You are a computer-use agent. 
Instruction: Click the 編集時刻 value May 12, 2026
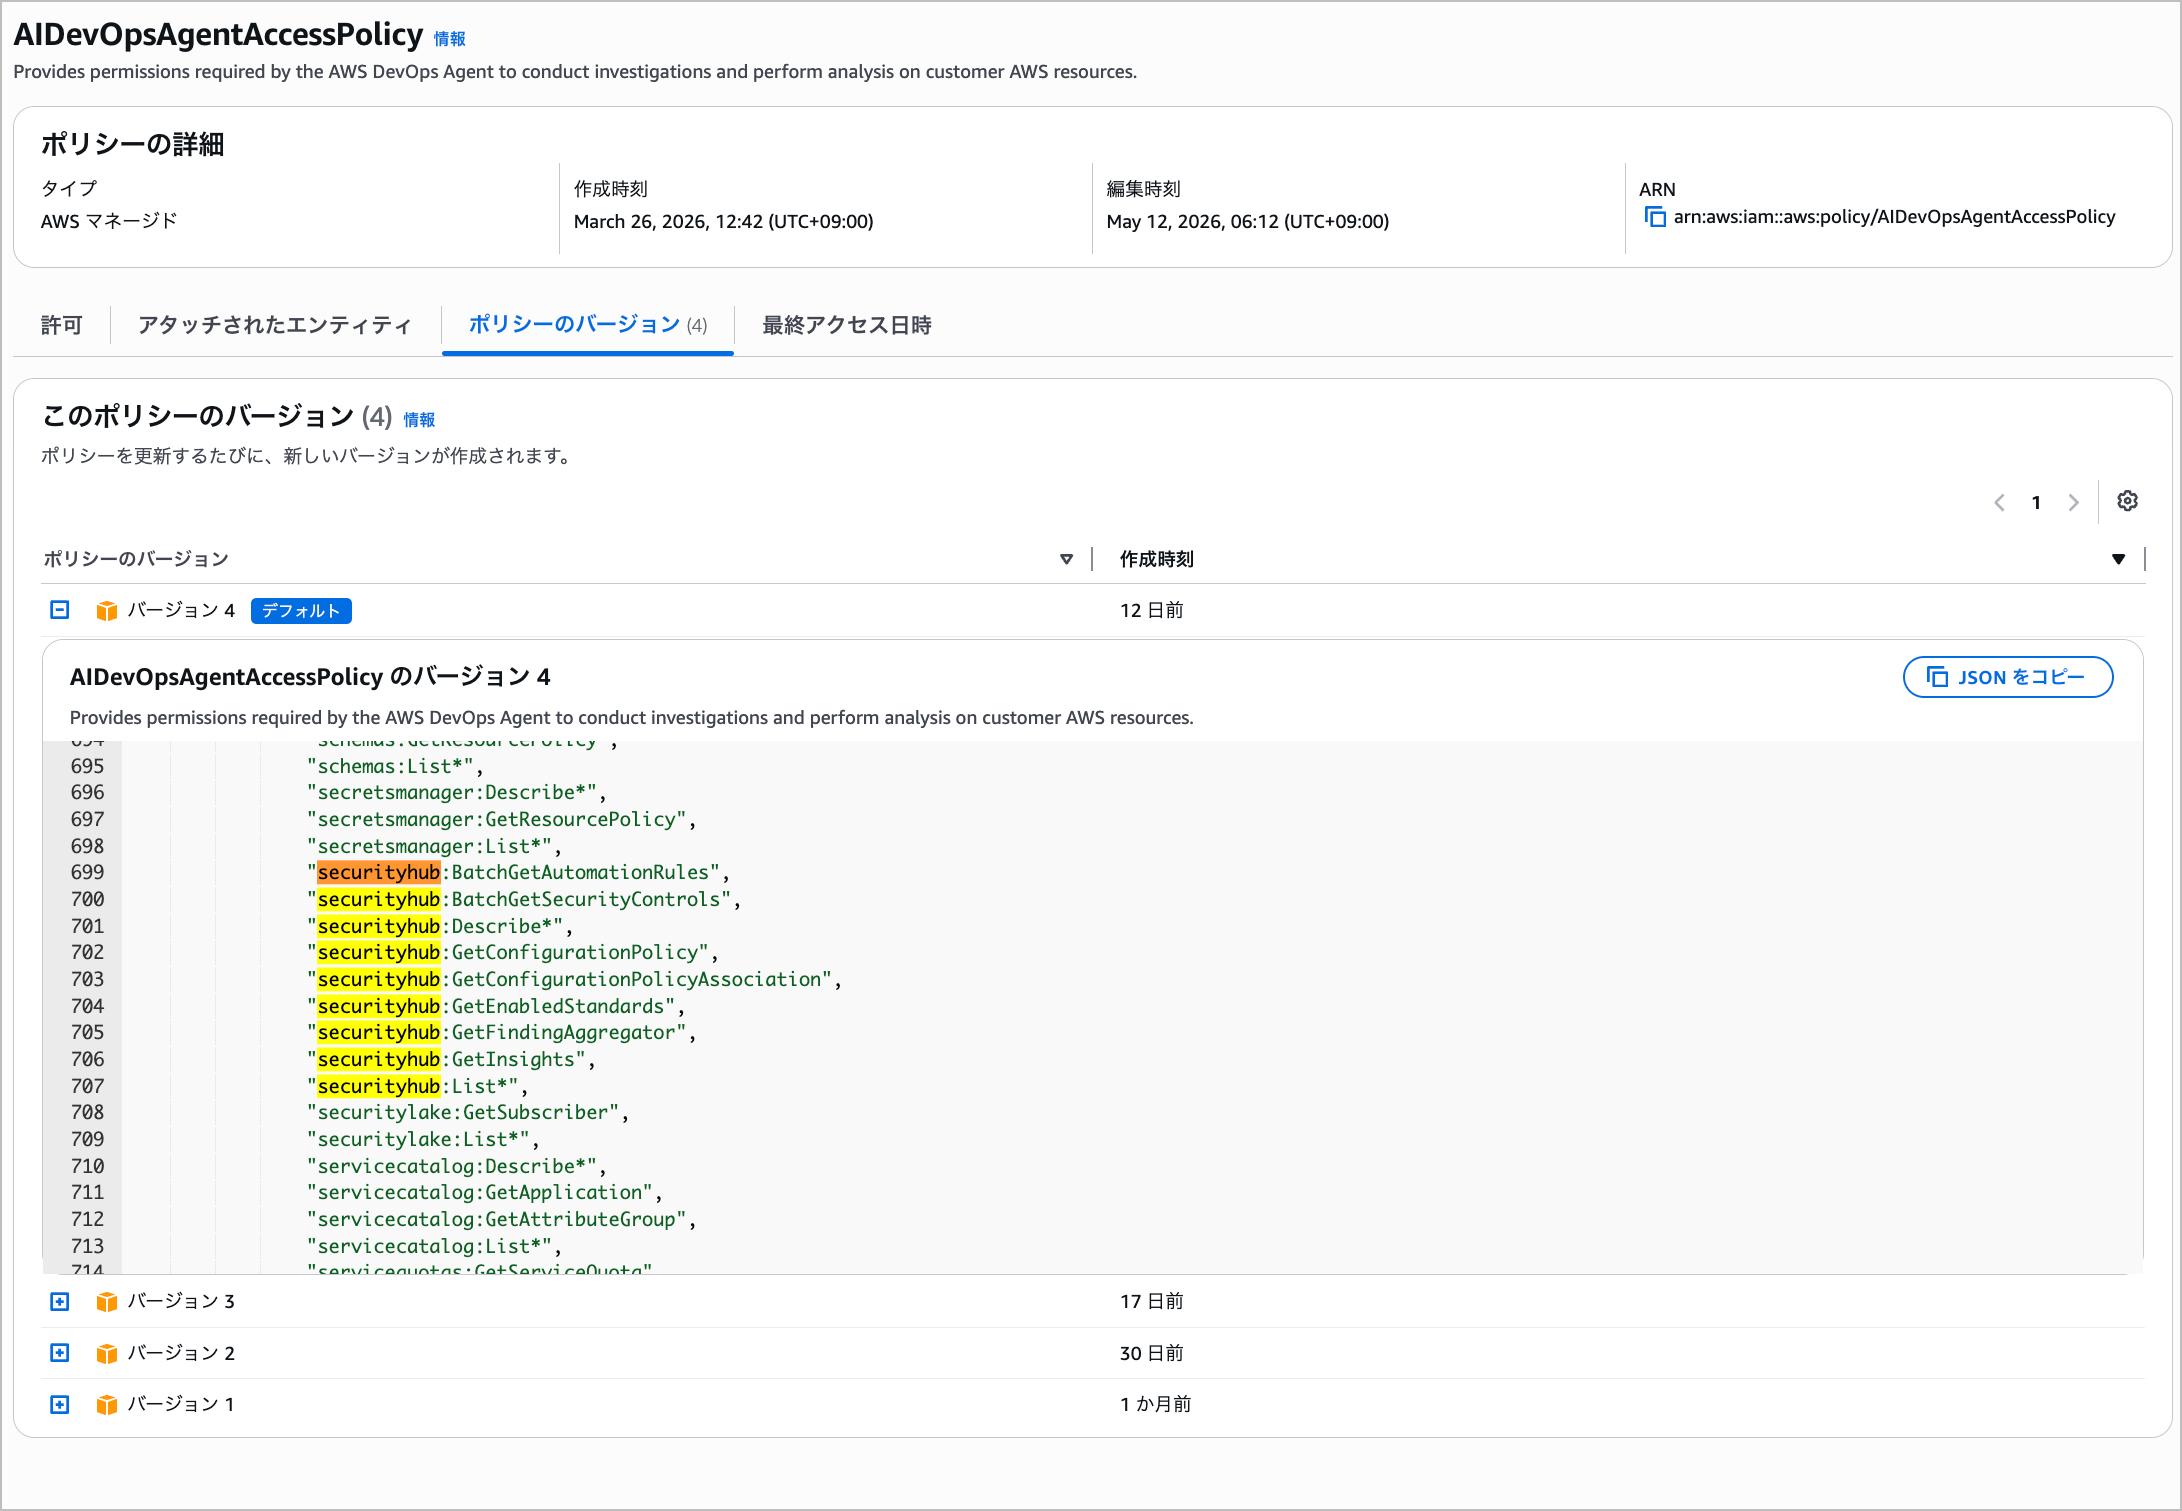coord(1247,221)
